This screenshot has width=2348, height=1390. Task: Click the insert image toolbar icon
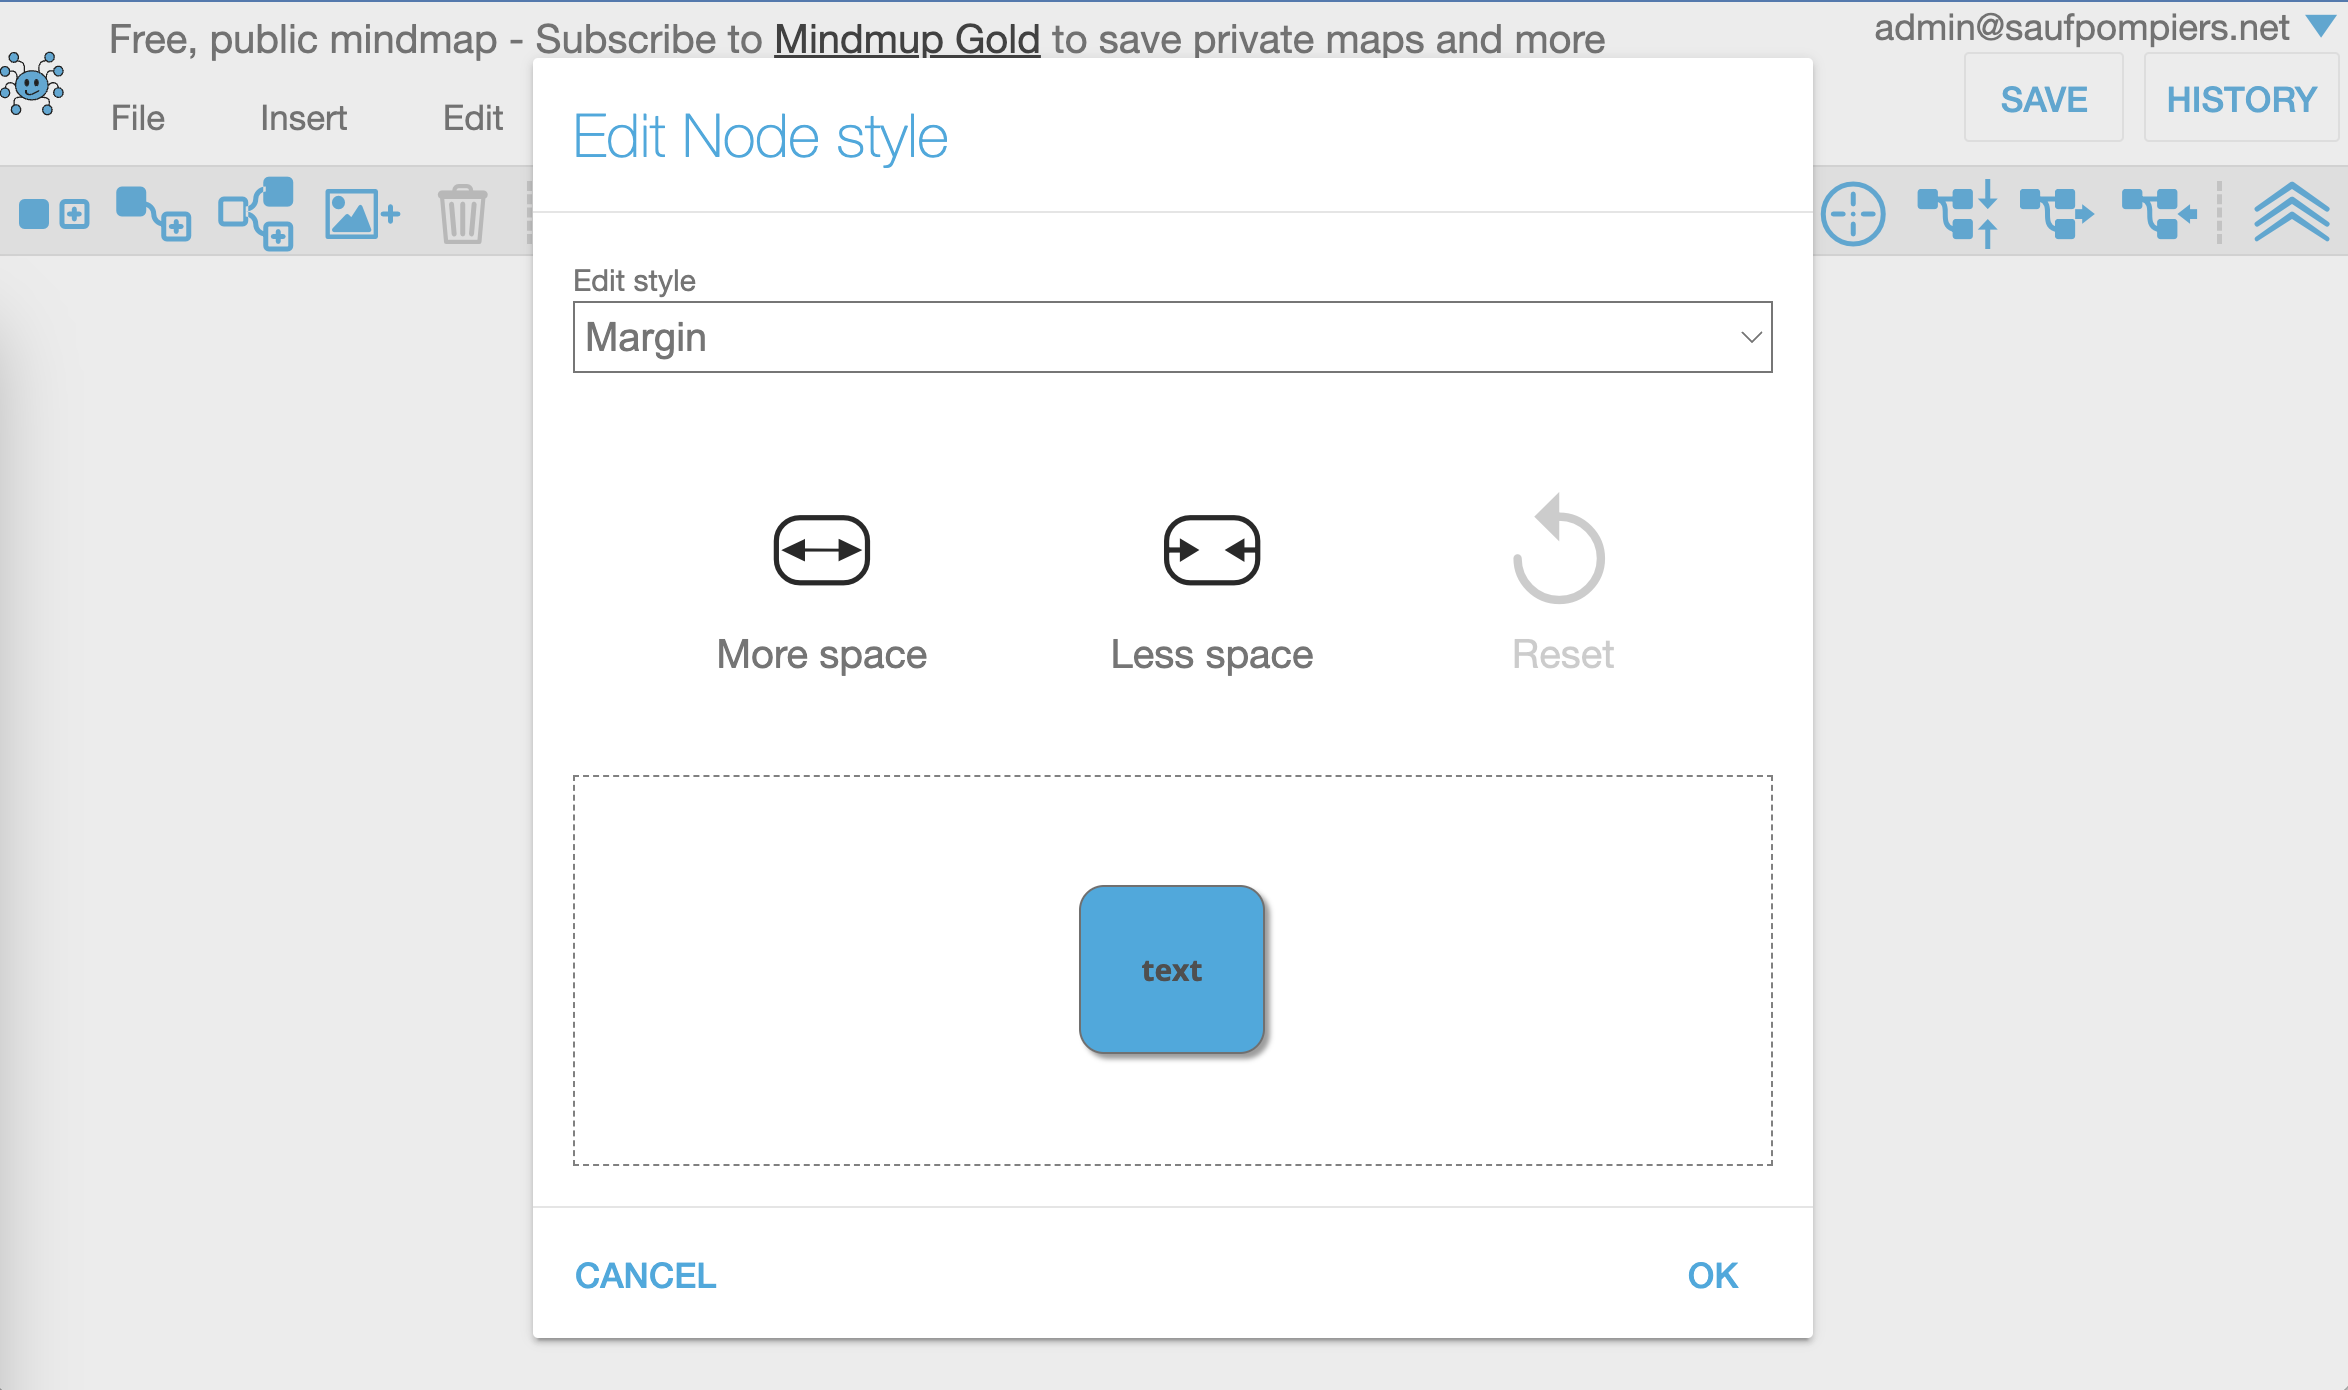click(362, 213)
